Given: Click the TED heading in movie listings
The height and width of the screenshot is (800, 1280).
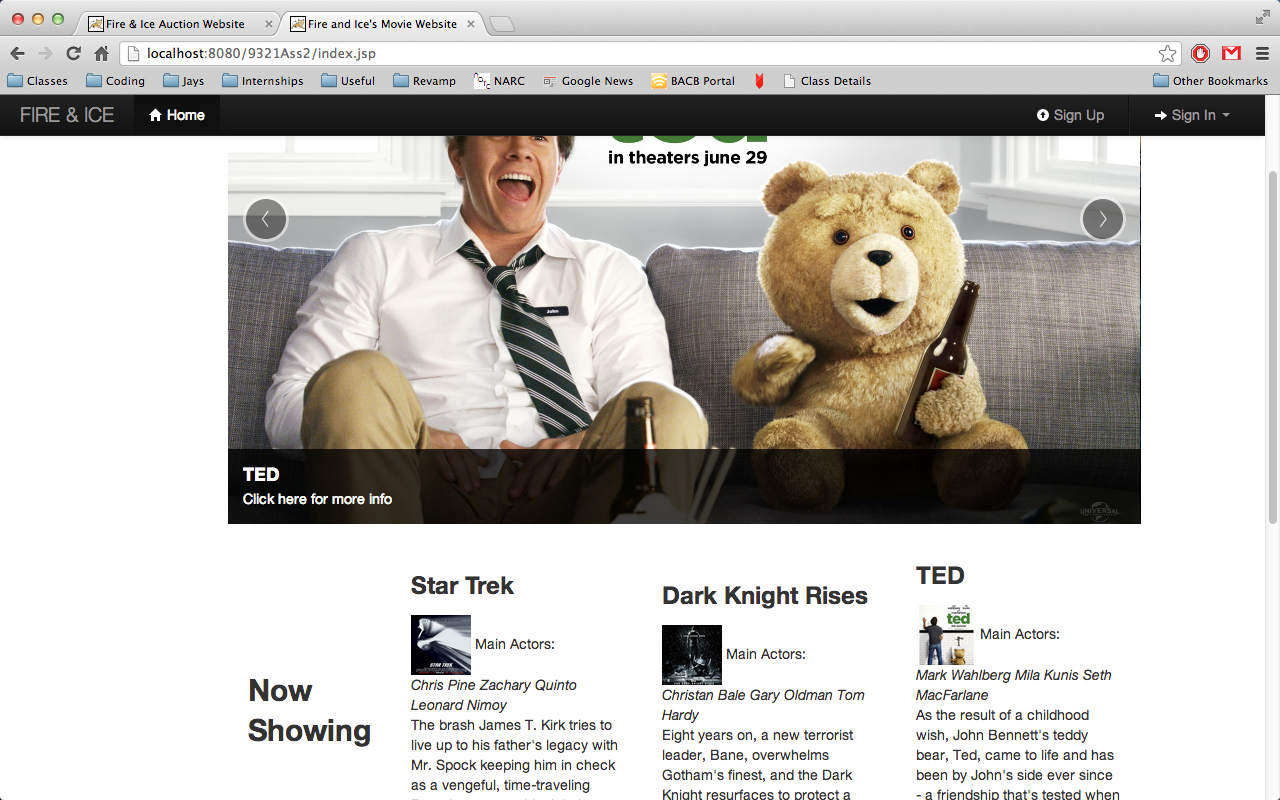Looking at the screenshot, I should pyautogui.click(x=940, y=576).
